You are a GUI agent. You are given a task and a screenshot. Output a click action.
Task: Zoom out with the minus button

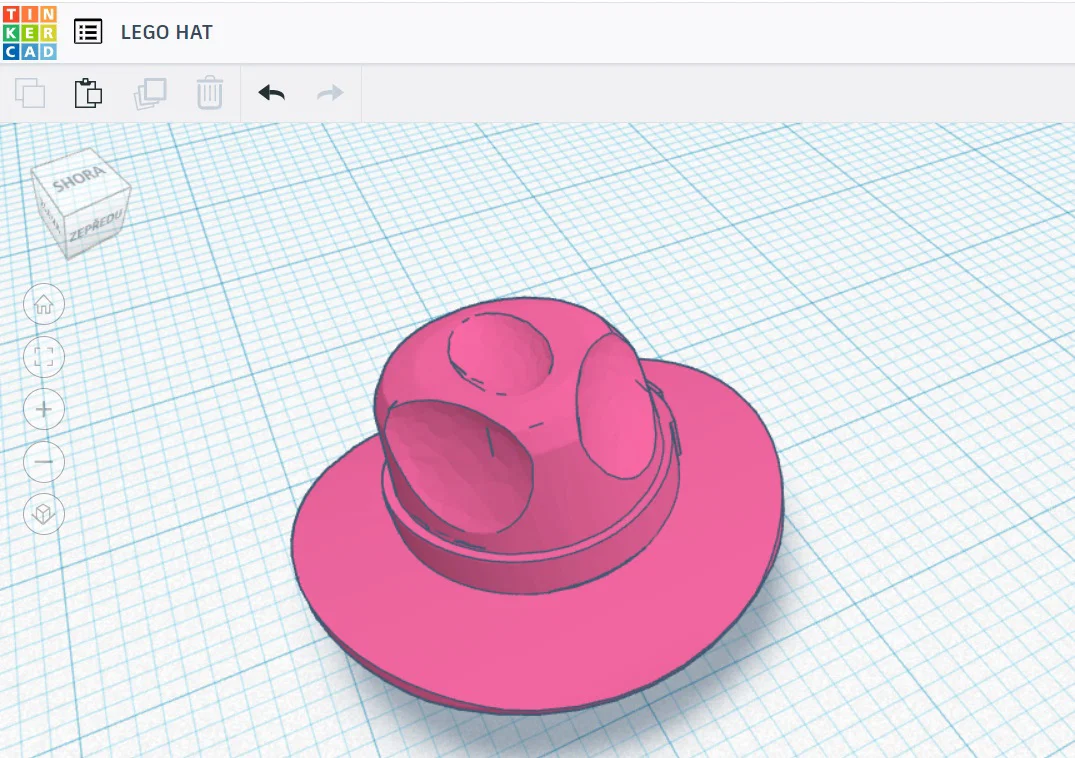[44, 461]
